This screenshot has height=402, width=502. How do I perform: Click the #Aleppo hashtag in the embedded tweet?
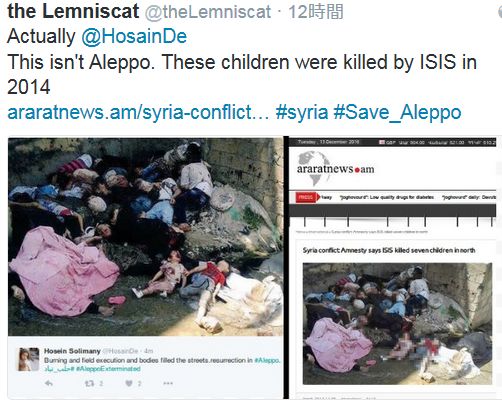(x=267, y=360)
